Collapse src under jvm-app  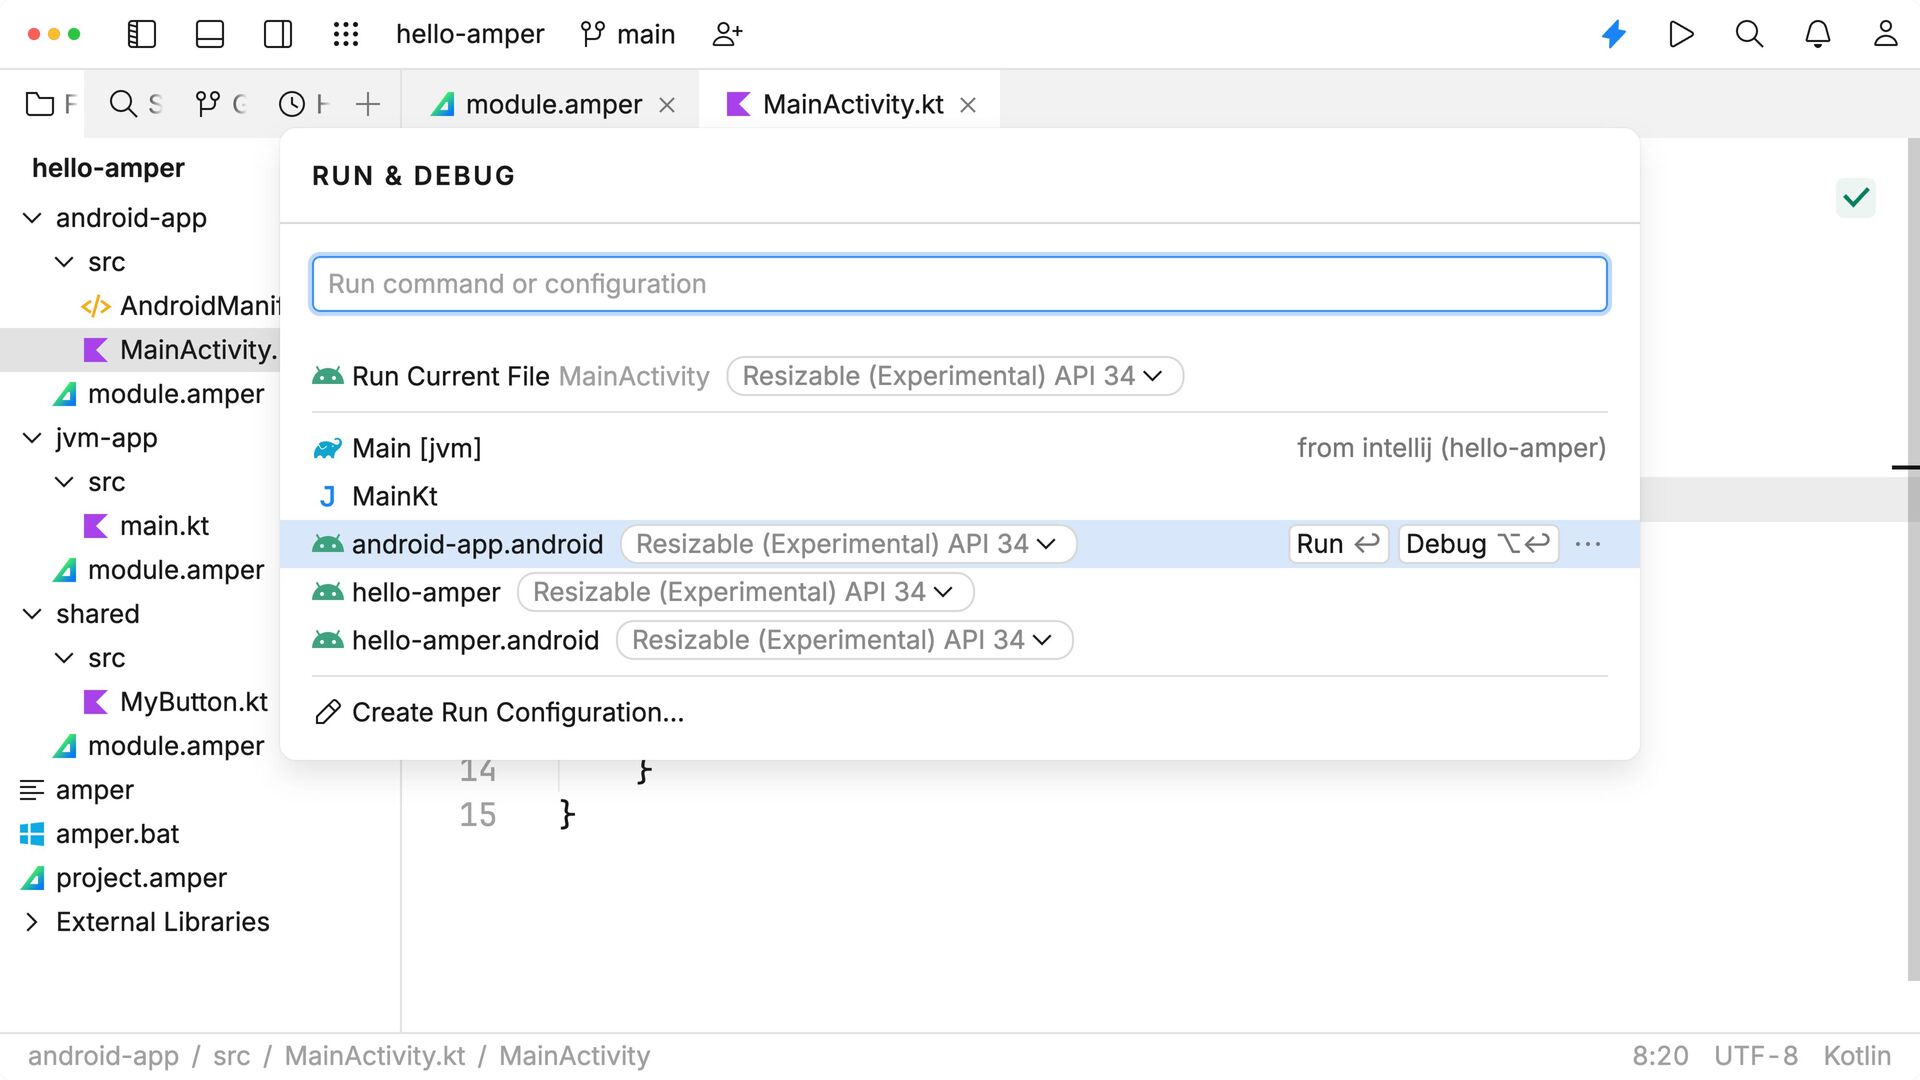pyautogui.click(x=64, y=482)
